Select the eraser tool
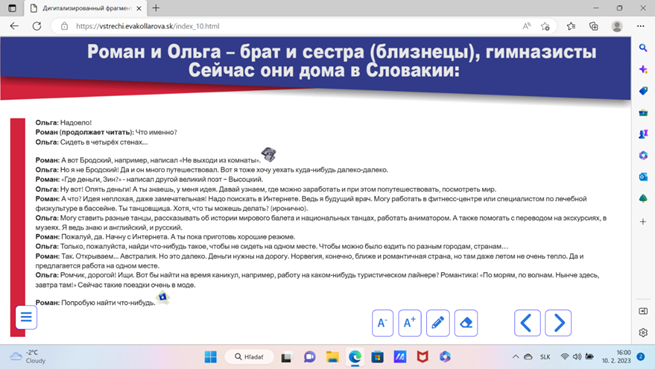The height and width of the screenshot is (369, 655). point(466,323)
